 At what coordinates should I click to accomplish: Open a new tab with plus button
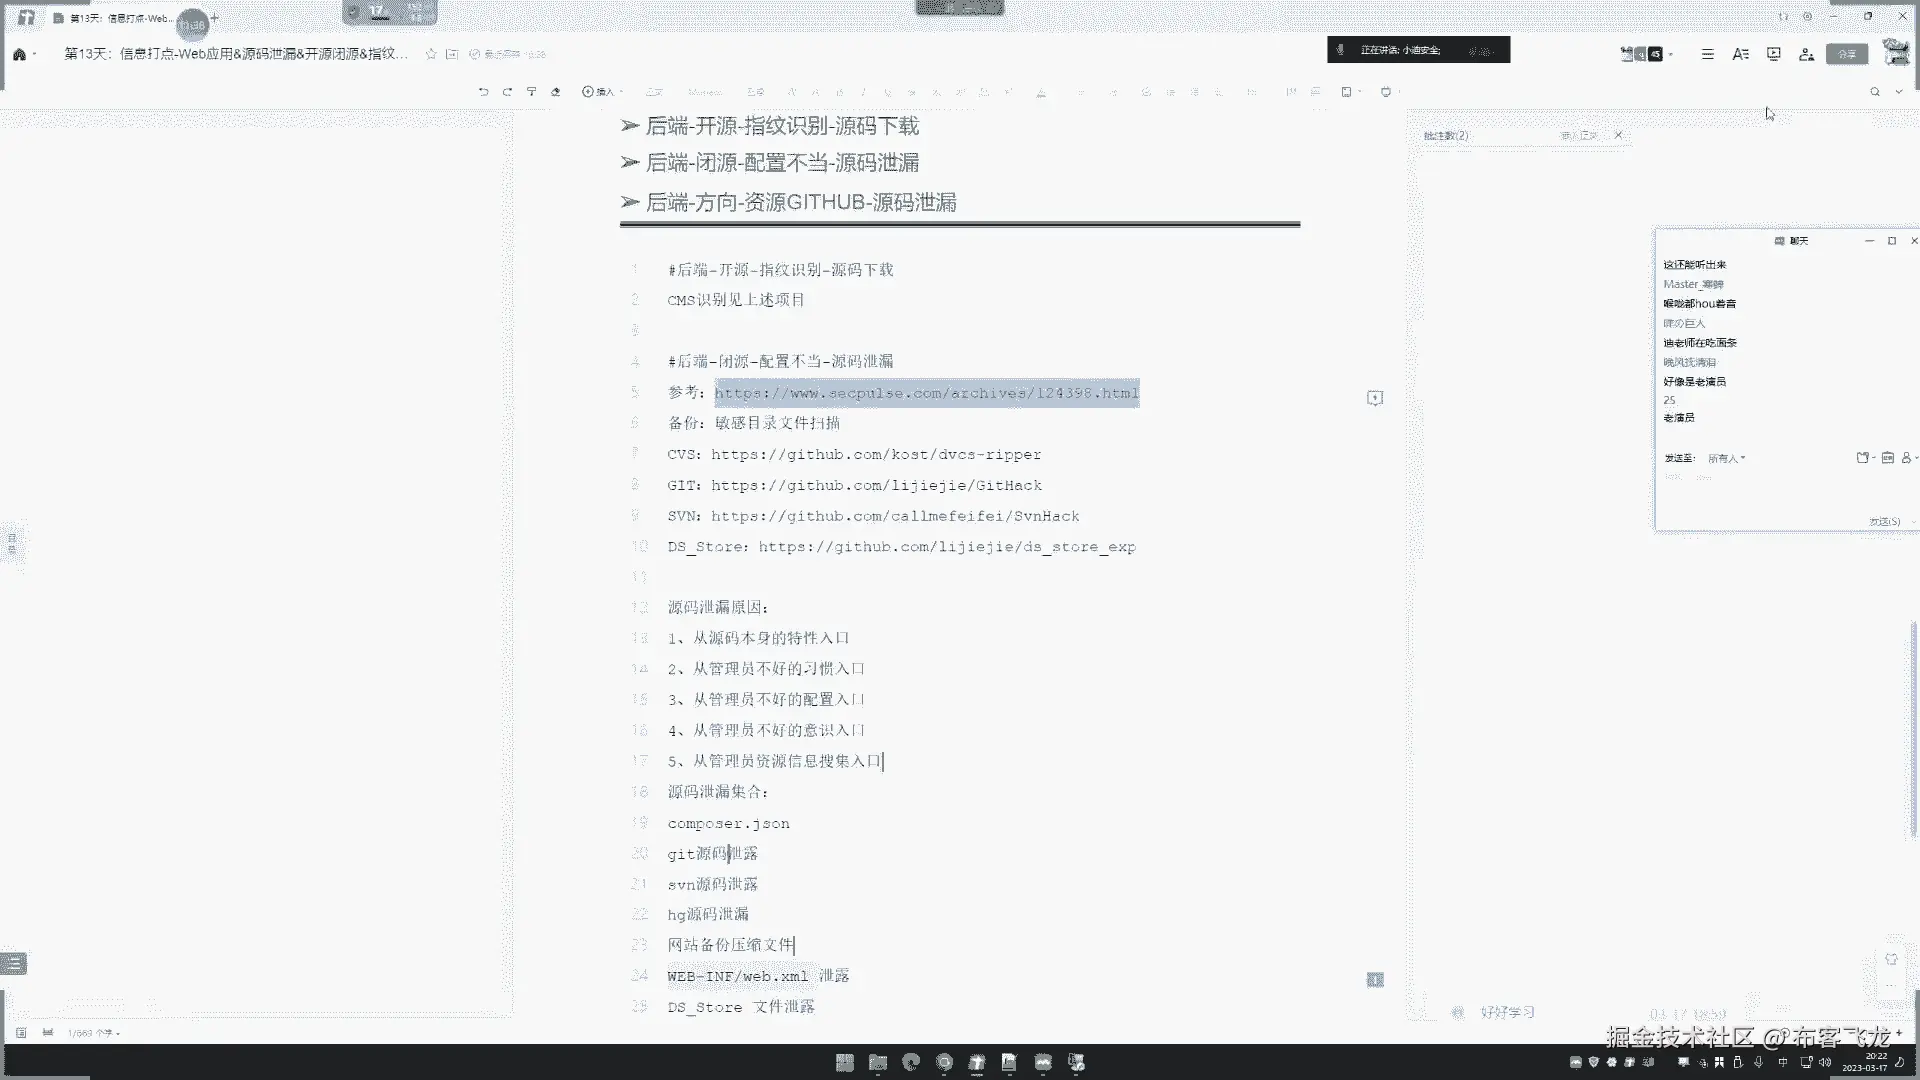(214, 18)
